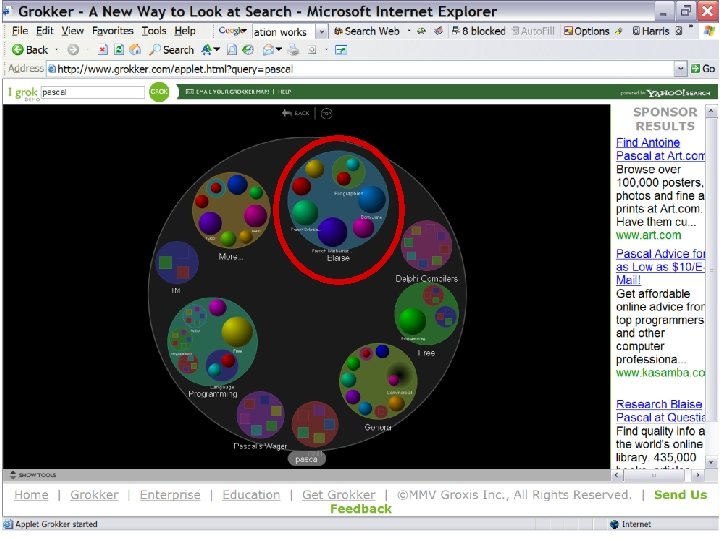Viewport: 720px width, 540px height.
Task: Click the Home page icon
Action: [x=135, y=50]
